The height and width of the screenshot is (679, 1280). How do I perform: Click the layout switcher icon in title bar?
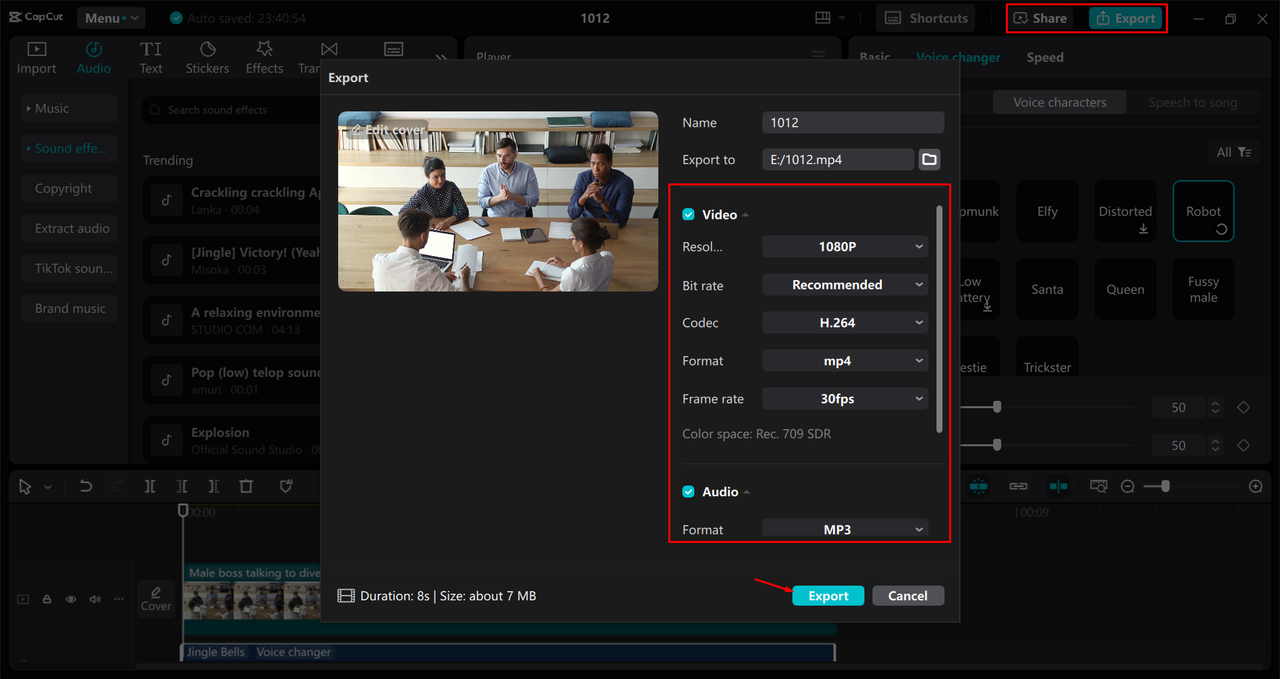(x=823, y=18)
